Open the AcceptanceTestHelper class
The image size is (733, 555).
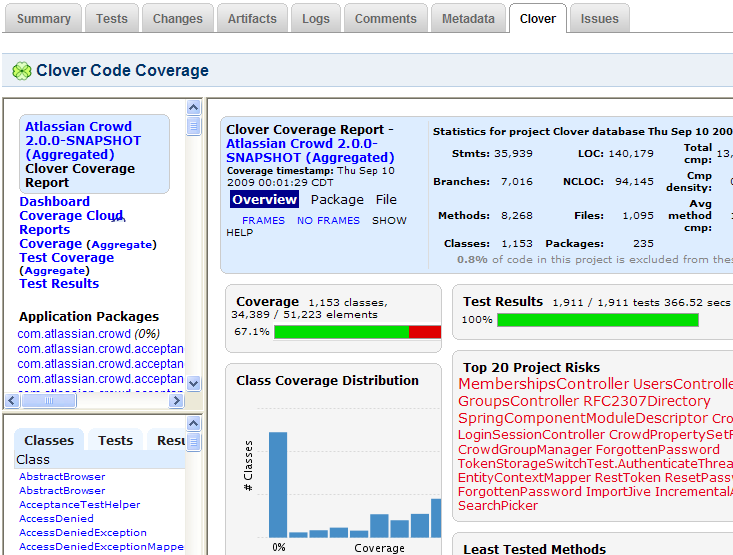(79, 505)
